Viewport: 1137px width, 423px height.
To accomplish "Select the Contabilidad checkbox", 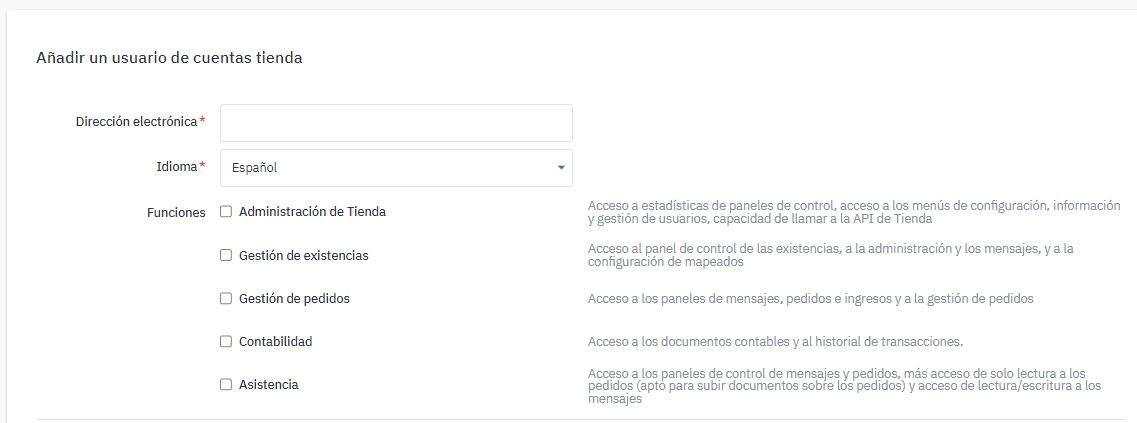I will point(226,342).
